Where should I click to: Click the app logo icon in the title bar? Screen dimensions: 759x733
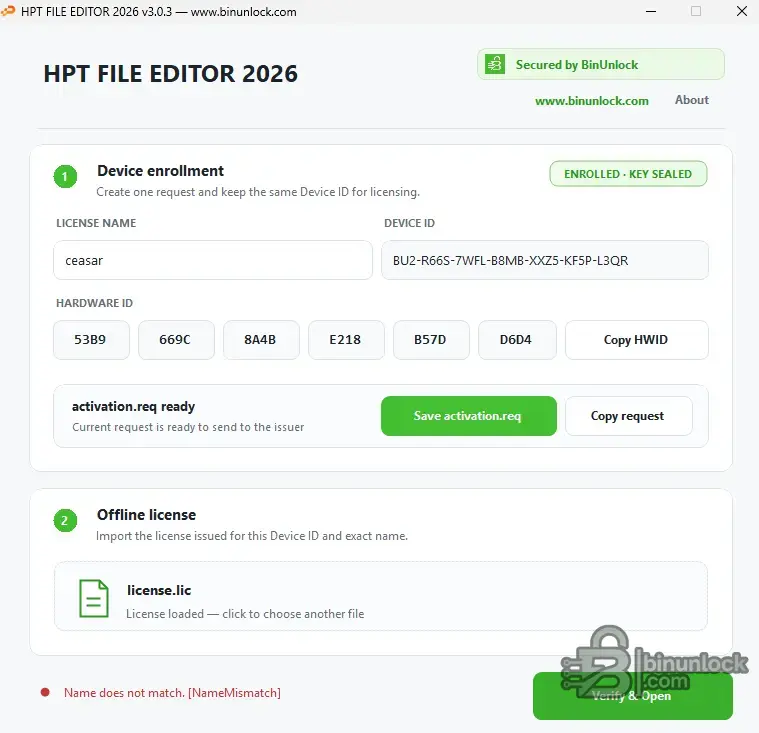(8, 11)
